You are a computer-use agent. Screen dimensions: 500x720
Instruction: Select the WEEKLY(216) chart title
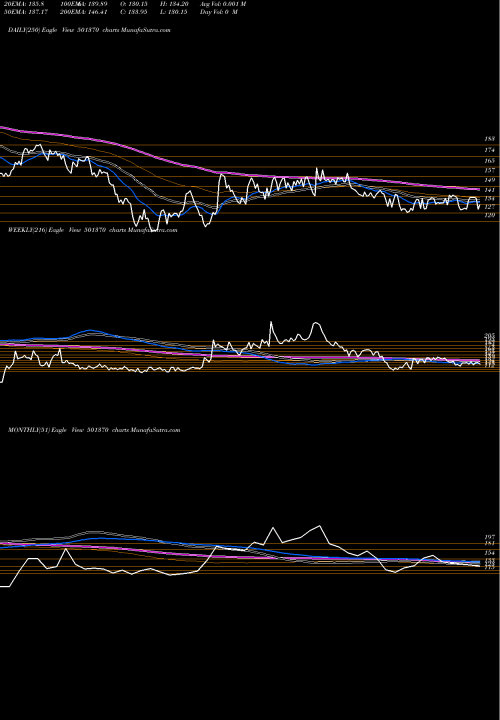point(92,230)
